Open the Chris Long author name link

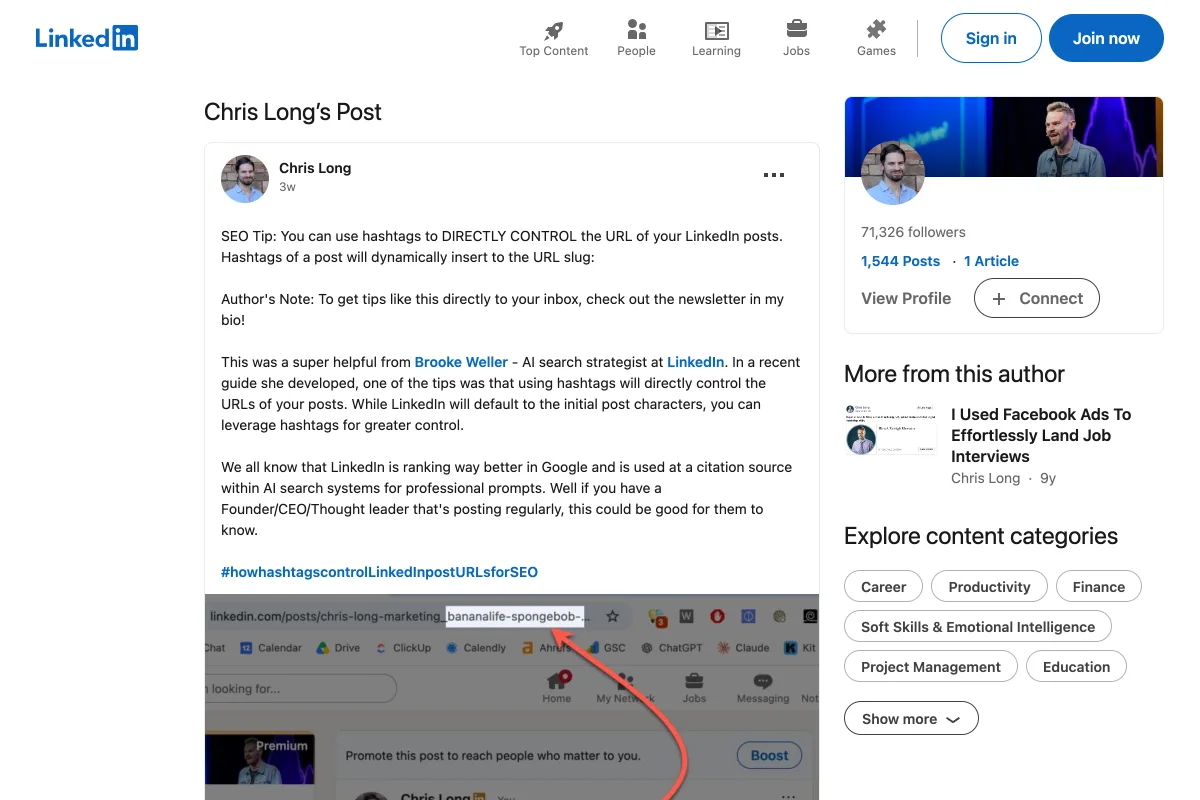315,168
